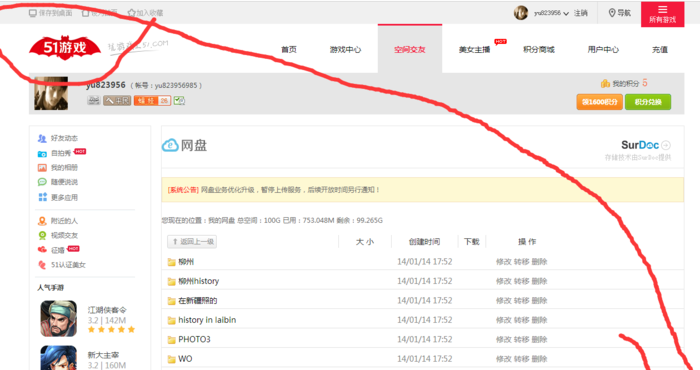The width and height of the screenshot is (700, 370).
Task: Click the 随便说说 chat bubble icon
Action: click(42, 182)
